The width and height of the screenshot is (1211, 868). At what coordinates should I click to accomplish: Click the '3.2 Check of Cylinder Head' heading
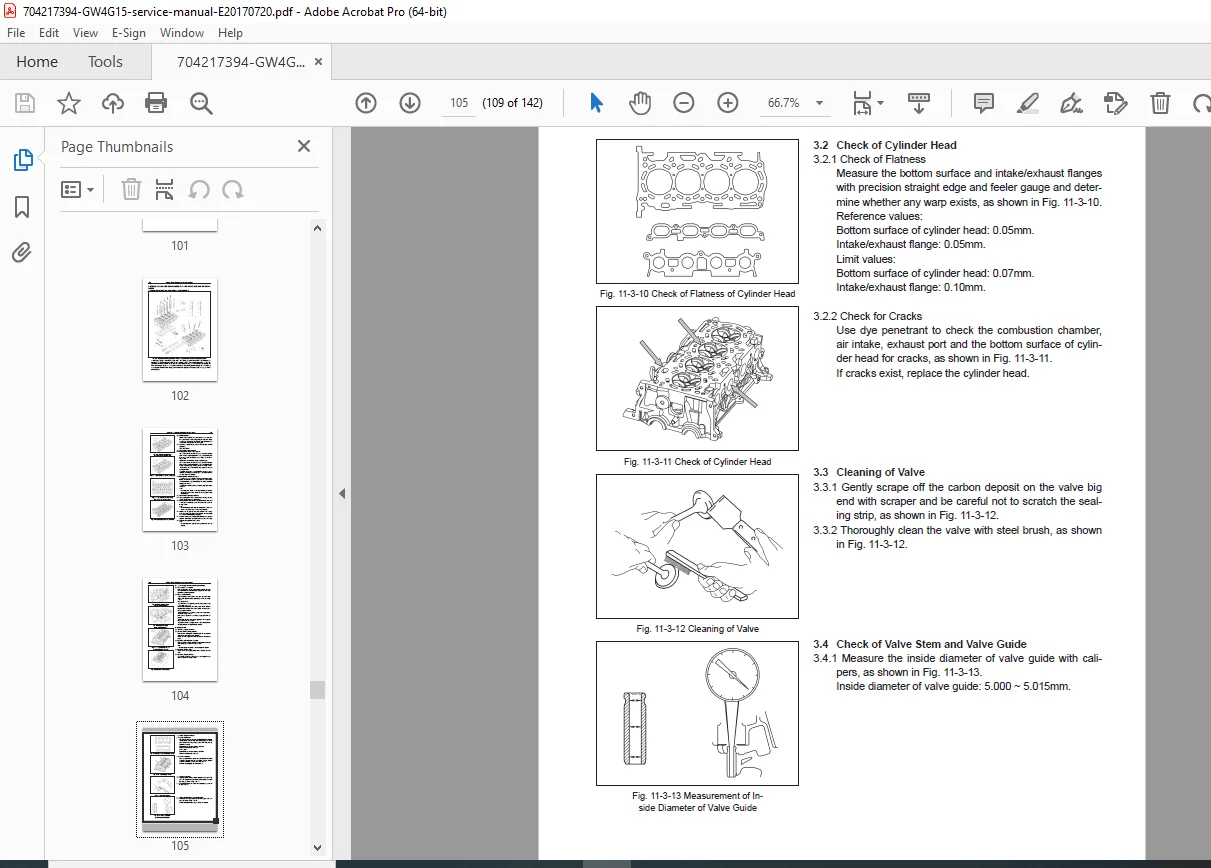pyautogui.click(x=885, y=145)
